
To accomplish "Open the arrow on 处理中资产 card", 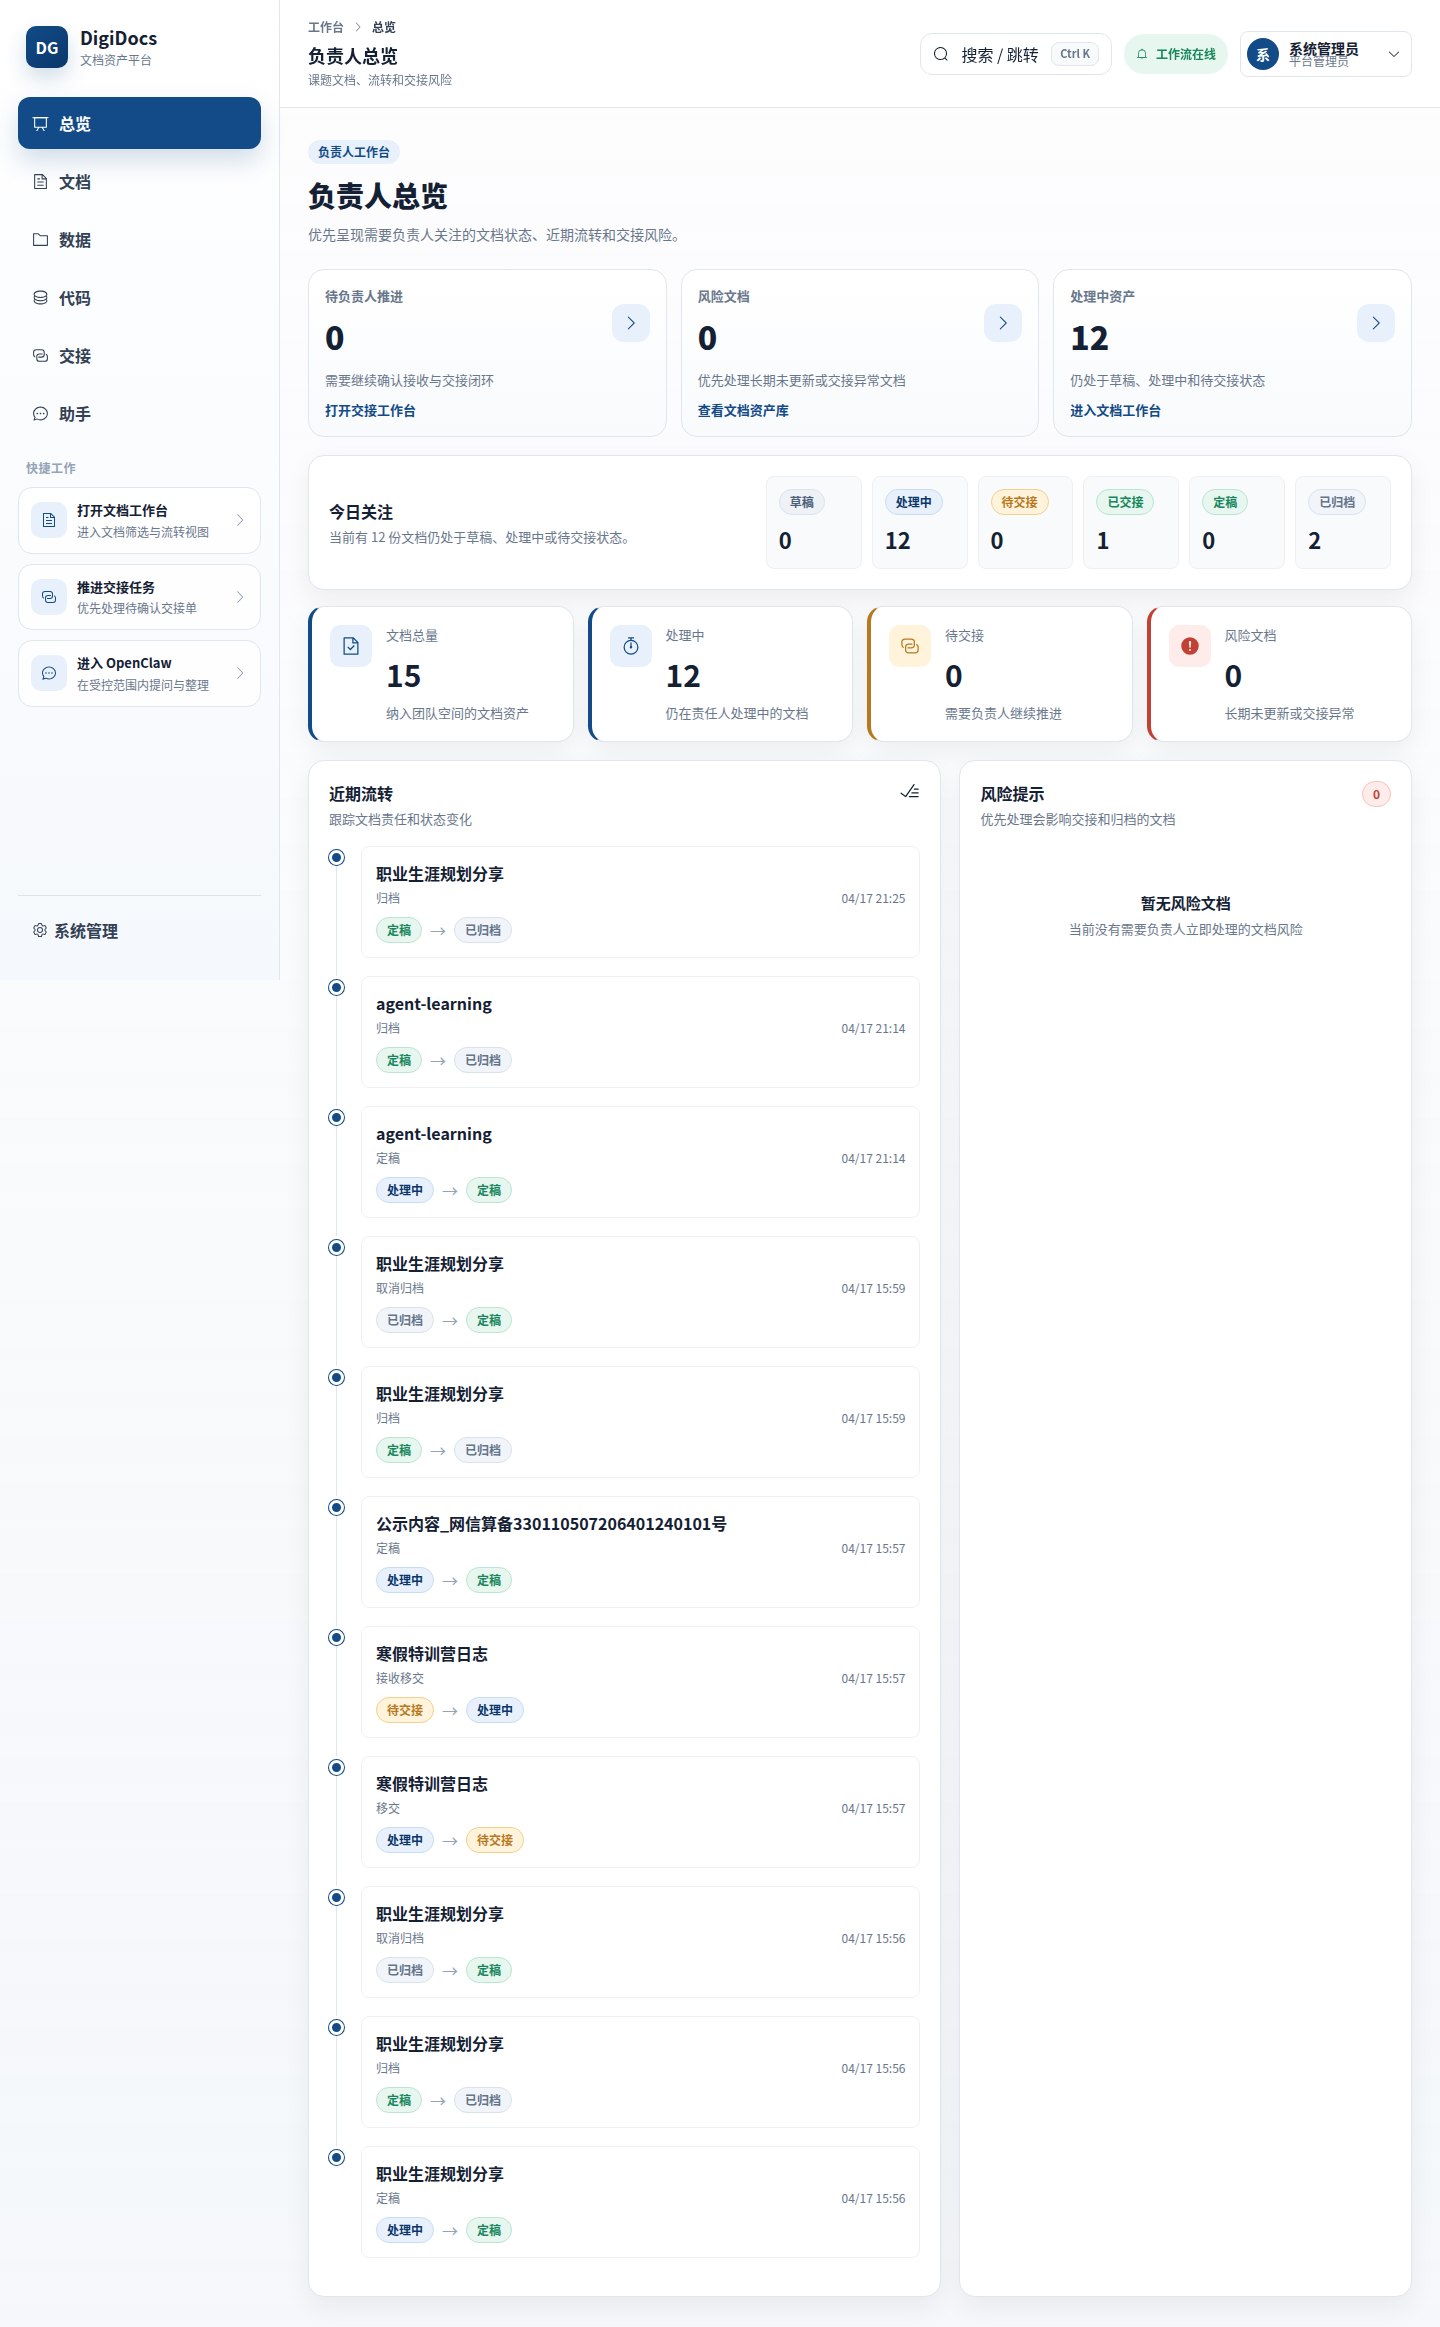I will pyautogui.click(x=1376, y=323).
